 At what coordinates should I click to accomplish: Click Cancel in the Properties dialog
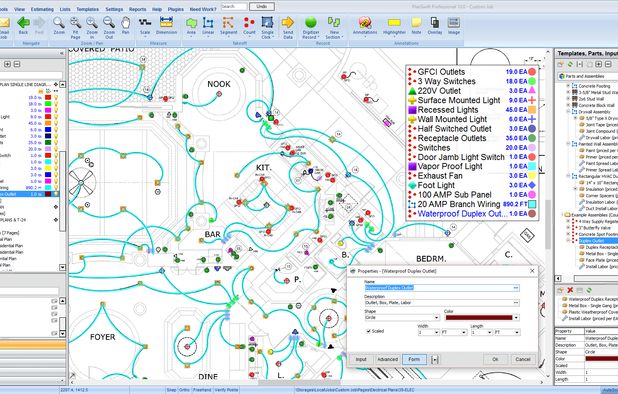coord(523,359)
